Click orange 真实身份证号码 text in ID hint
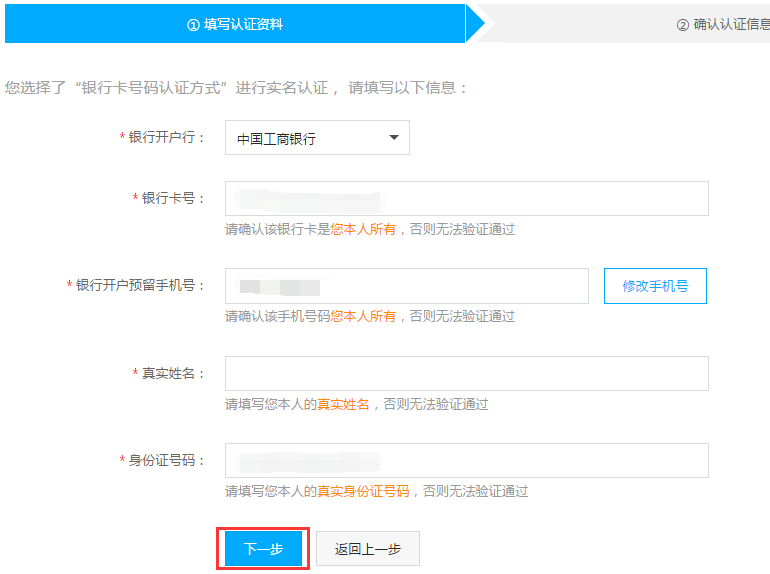Image resolution: width=770 pixels, height=574 pixels. (x=363, y=491)
